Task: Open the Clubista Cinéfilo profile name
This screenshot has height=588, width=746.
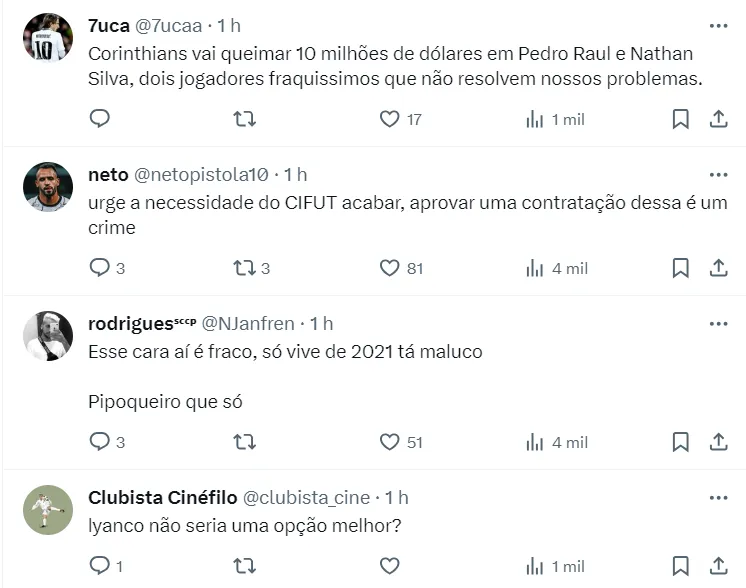Action: (x=162, y=497)
